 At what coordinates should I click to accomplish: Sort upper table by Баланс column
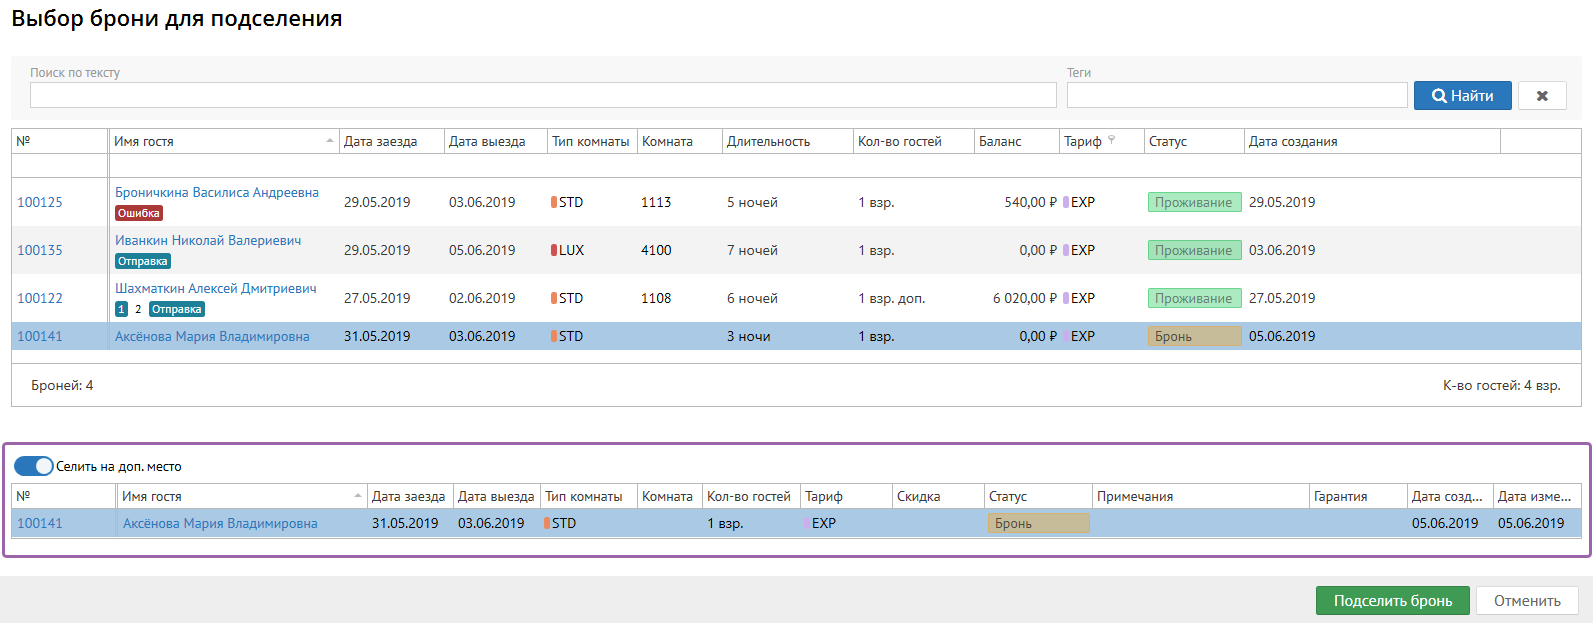click(1000, 141)
